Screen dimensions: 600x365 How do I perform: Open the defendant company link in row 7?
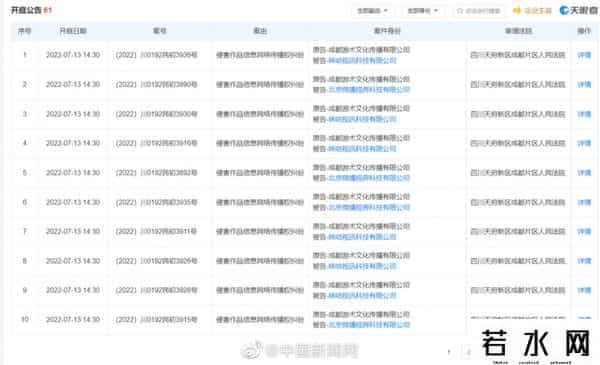point(362,237)
